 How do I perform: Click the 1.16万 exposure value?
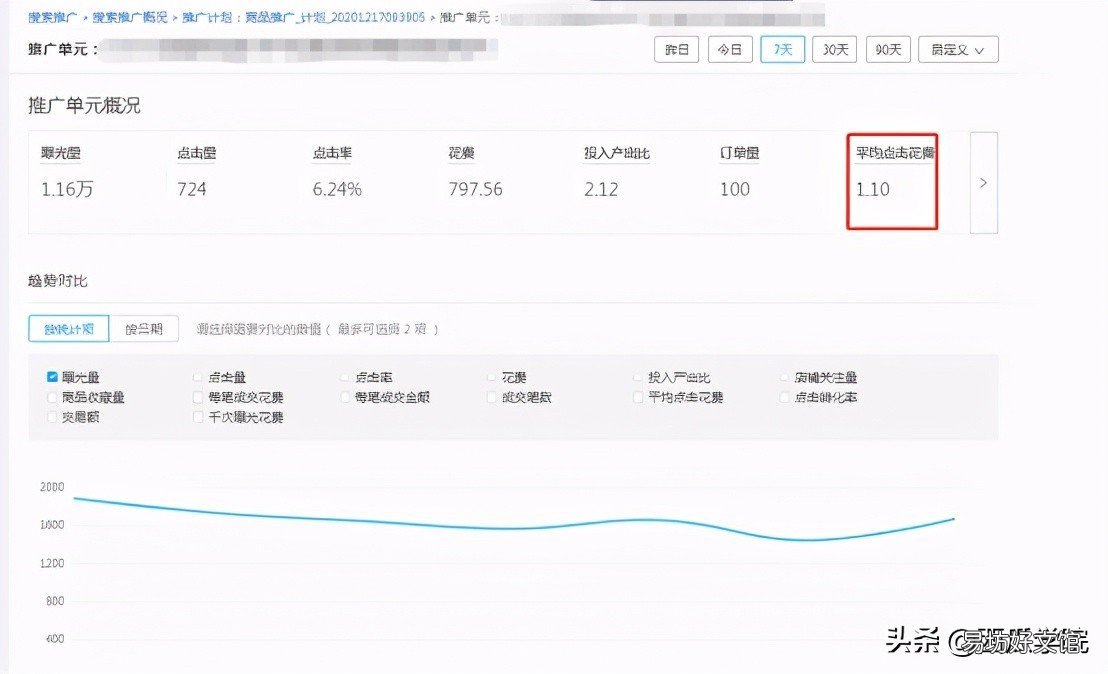(x=67, y=189)
